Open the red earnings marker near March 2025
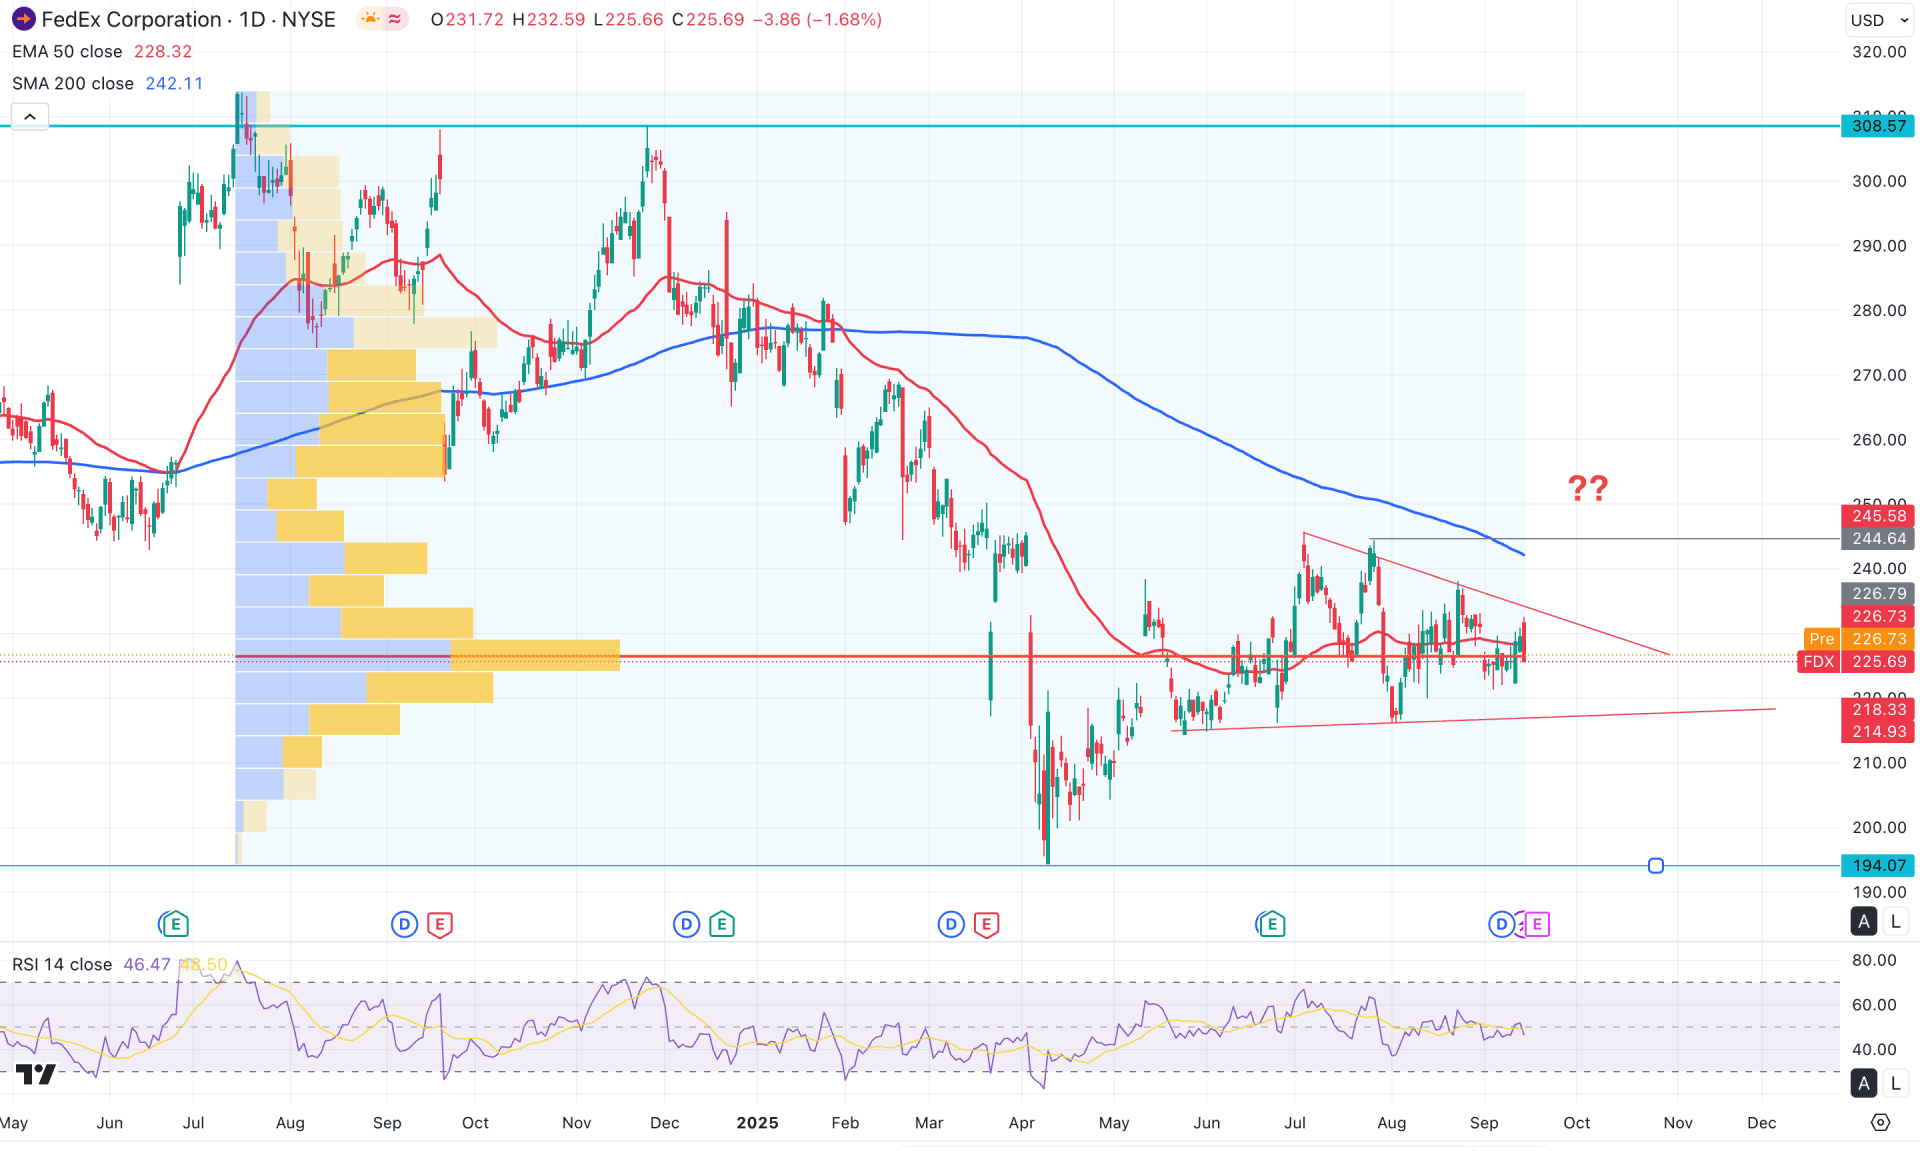 coord(987,924)
